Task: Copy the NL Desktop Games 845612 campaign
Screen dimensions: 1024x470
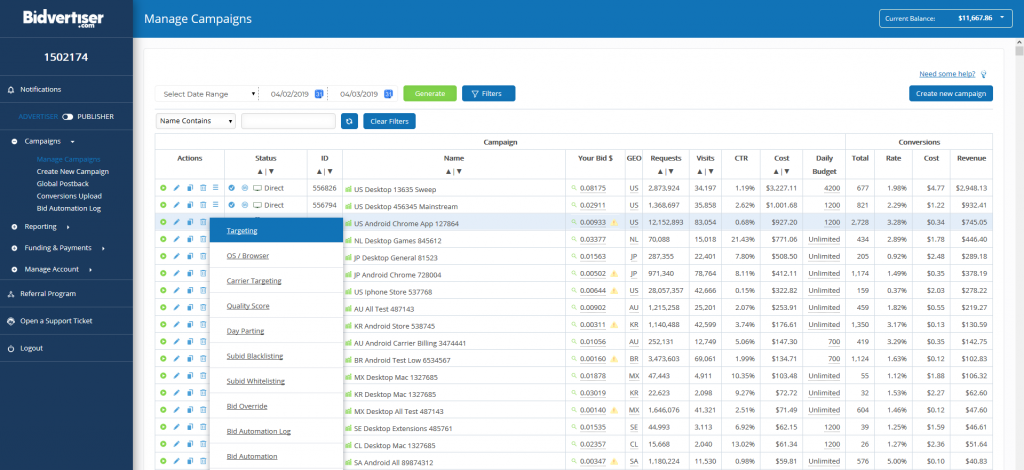Action: 190,239
